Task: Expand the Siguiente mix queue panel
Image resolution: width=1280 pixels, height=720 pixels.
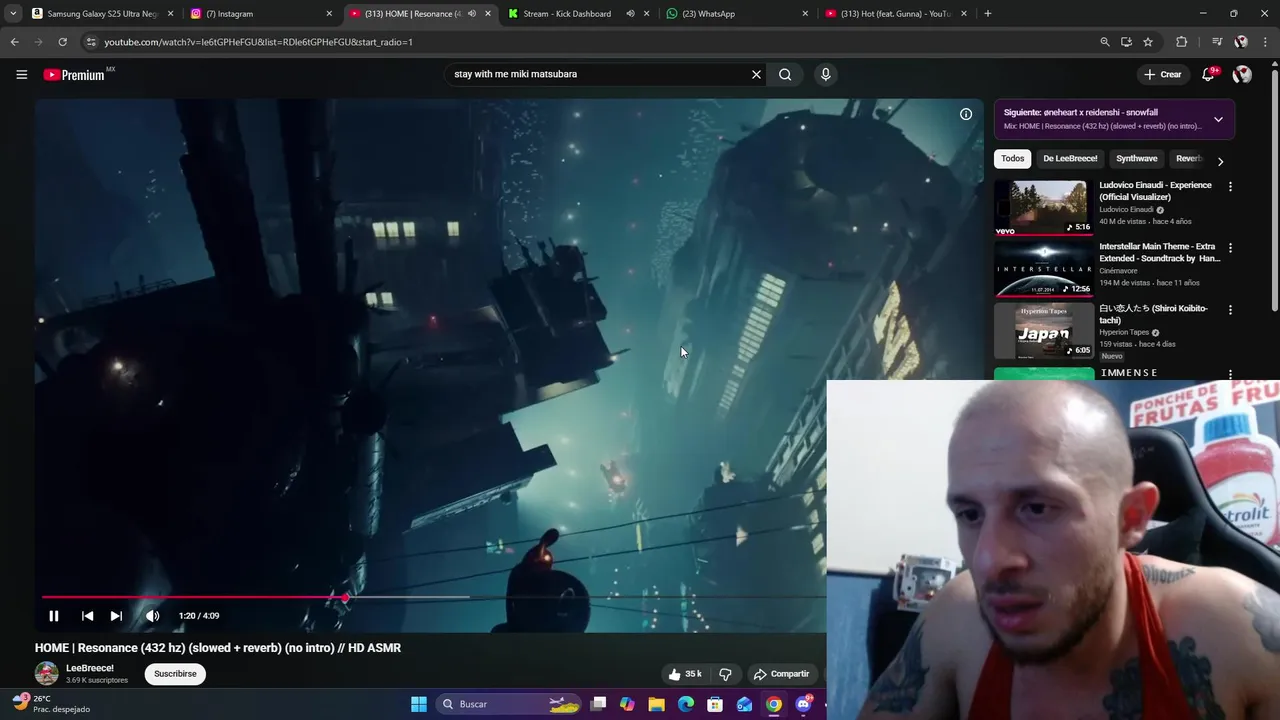Action: click(x=1218, y=119)
